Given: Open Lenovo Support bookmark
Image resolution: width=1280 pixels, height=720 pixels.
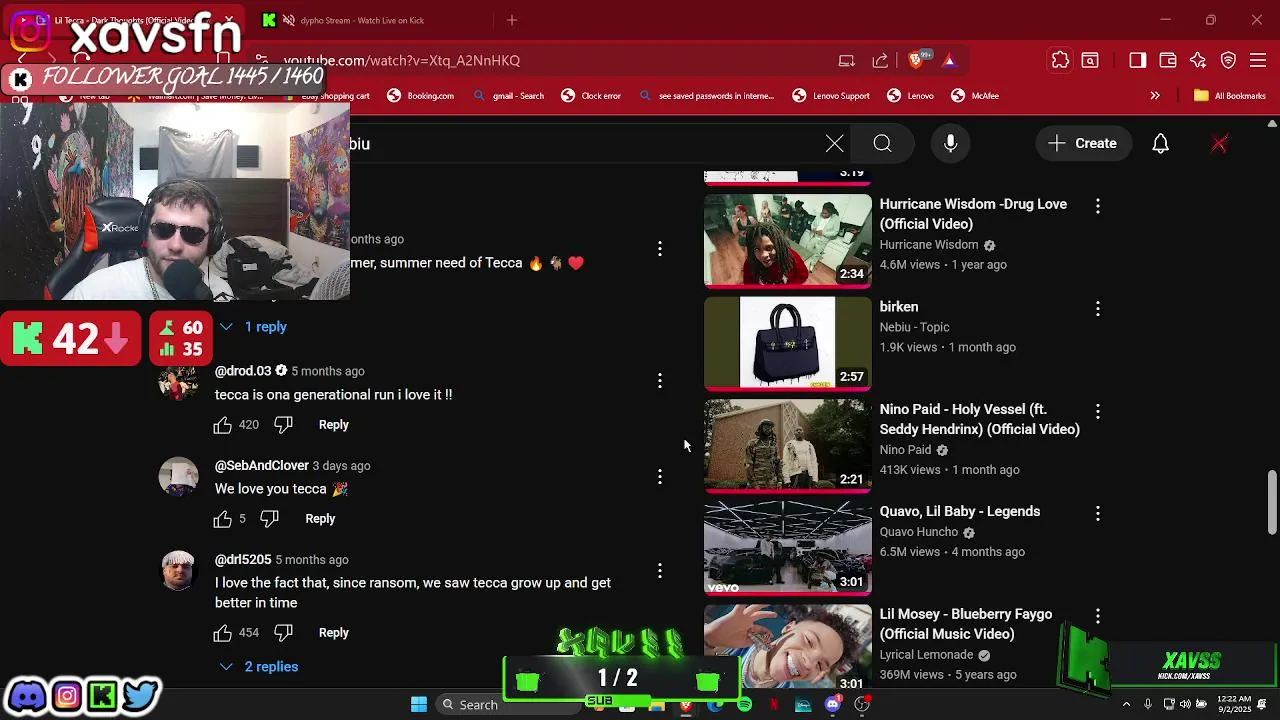Looking at the screenshot, I should tap(831, 96).
